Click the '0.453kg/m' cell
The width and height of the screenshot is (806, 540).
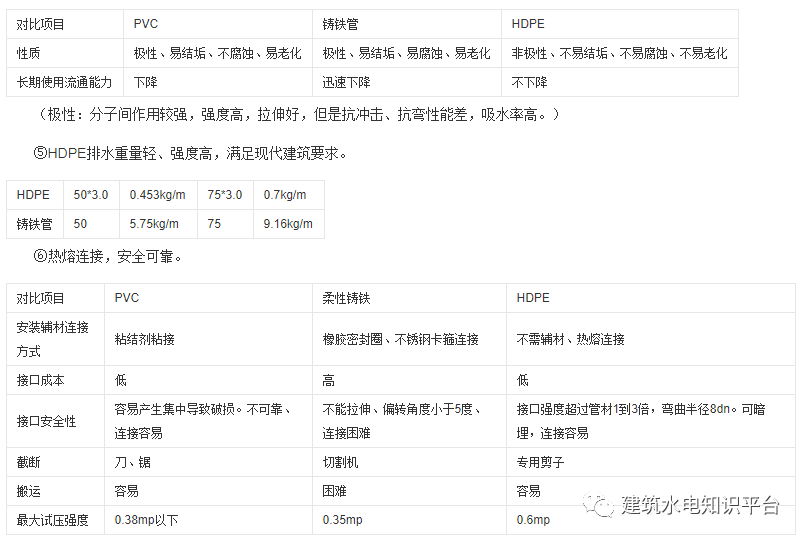tap(157, 195)
